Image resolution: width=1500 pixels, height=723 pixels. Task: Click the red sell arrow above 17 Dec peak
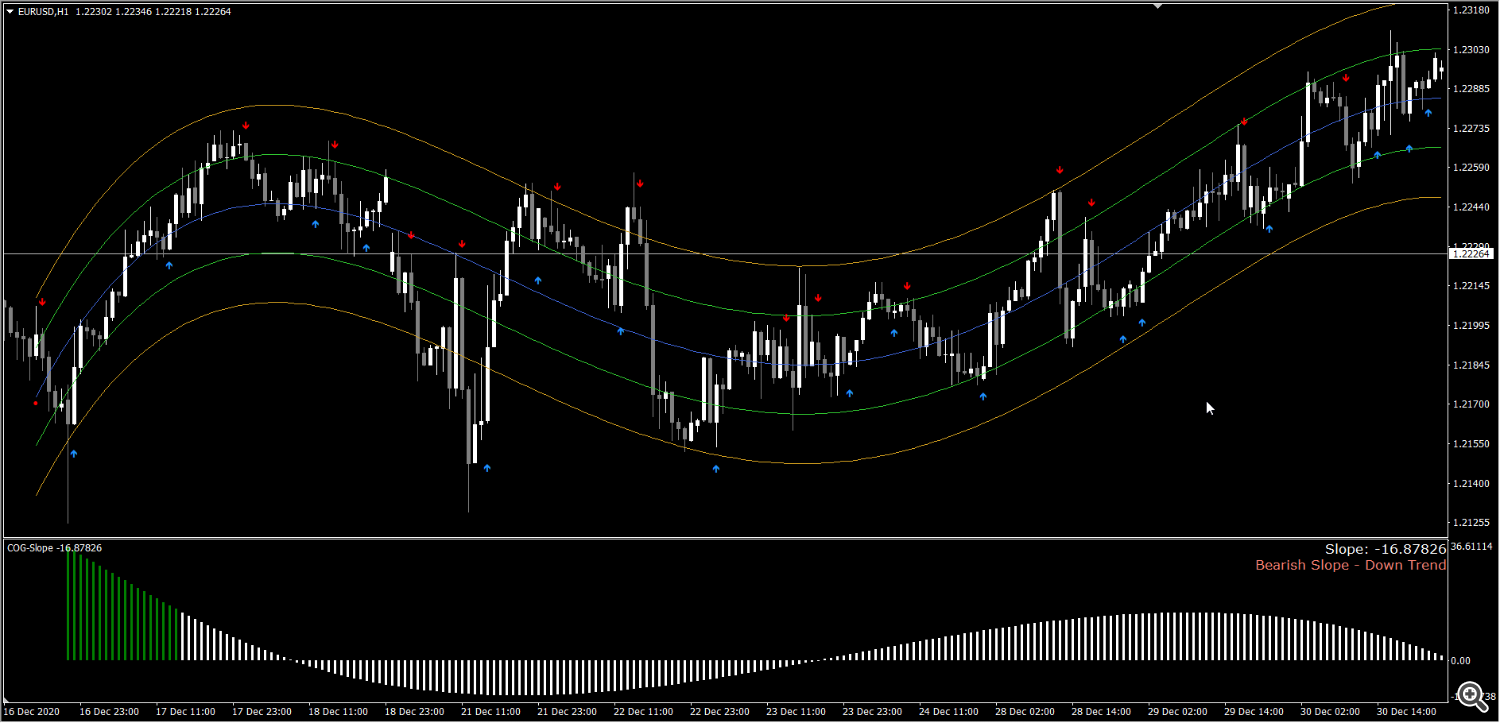pos(245,126)
